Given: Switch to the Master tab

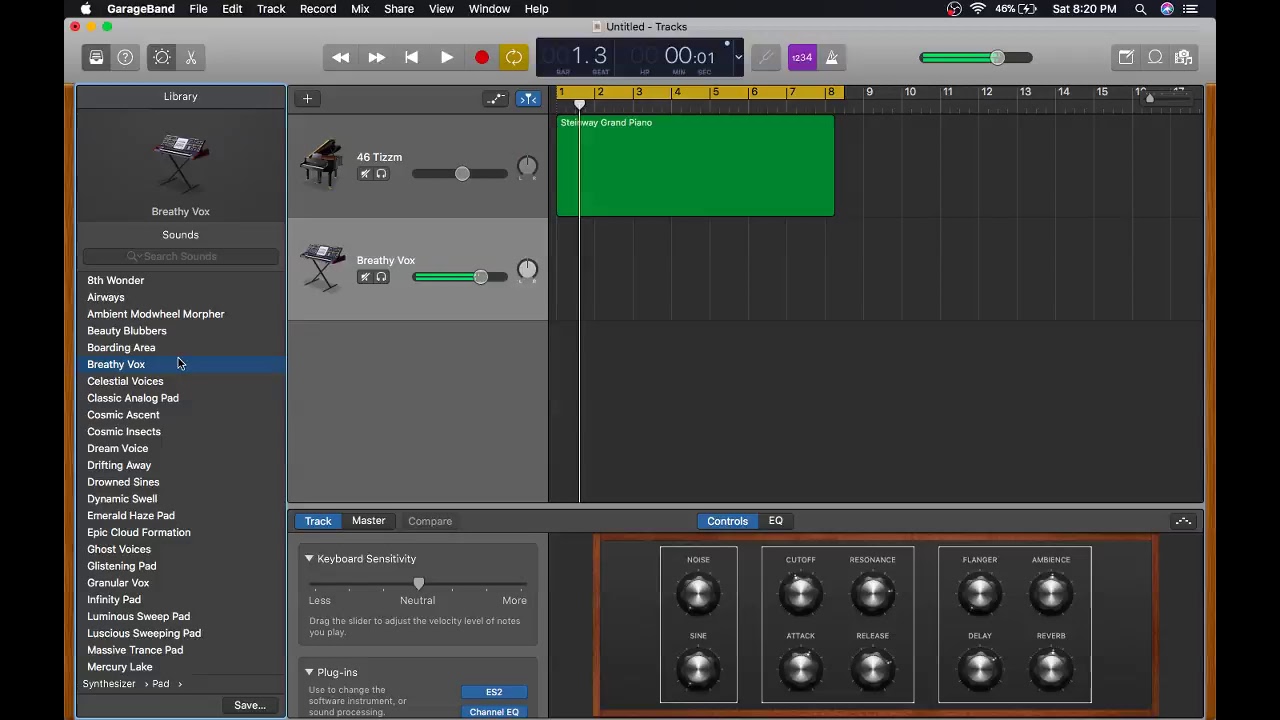Looking at the screenshot, I should pyautogui.click(x=368, y=521).
